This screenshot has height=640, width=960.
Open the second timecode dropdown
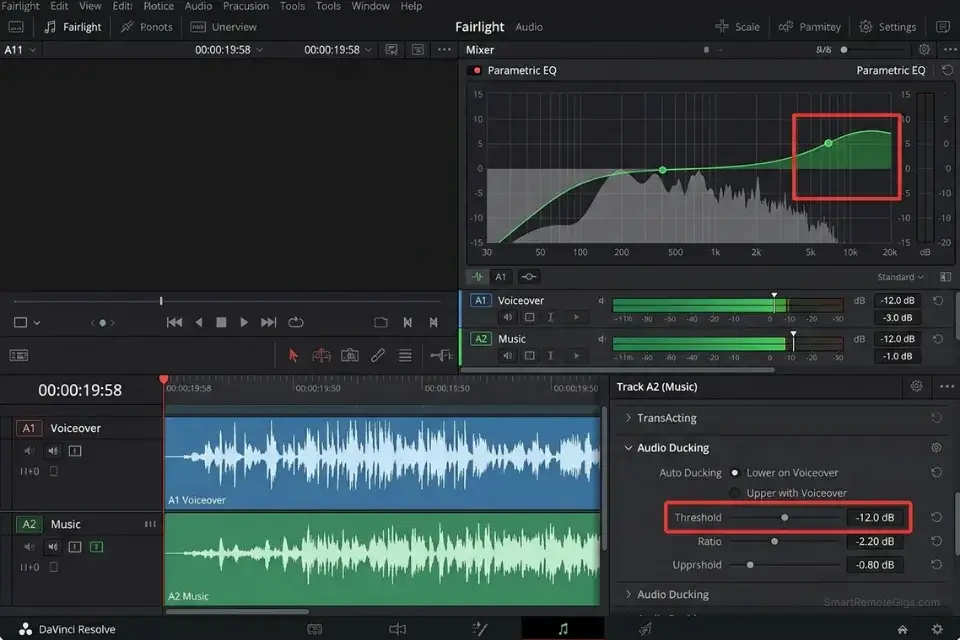[x=368, y=50]
